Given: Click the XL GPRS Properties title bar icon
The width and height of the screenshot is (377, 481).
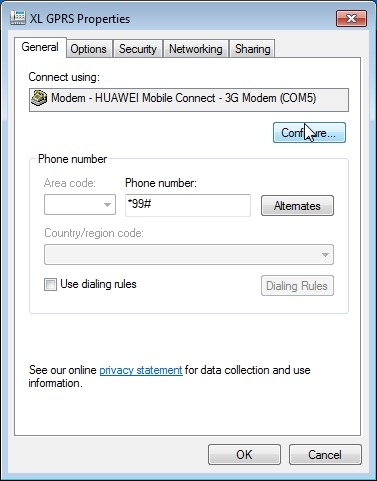Looking at the screenshot, I should [x=18, y=18].
